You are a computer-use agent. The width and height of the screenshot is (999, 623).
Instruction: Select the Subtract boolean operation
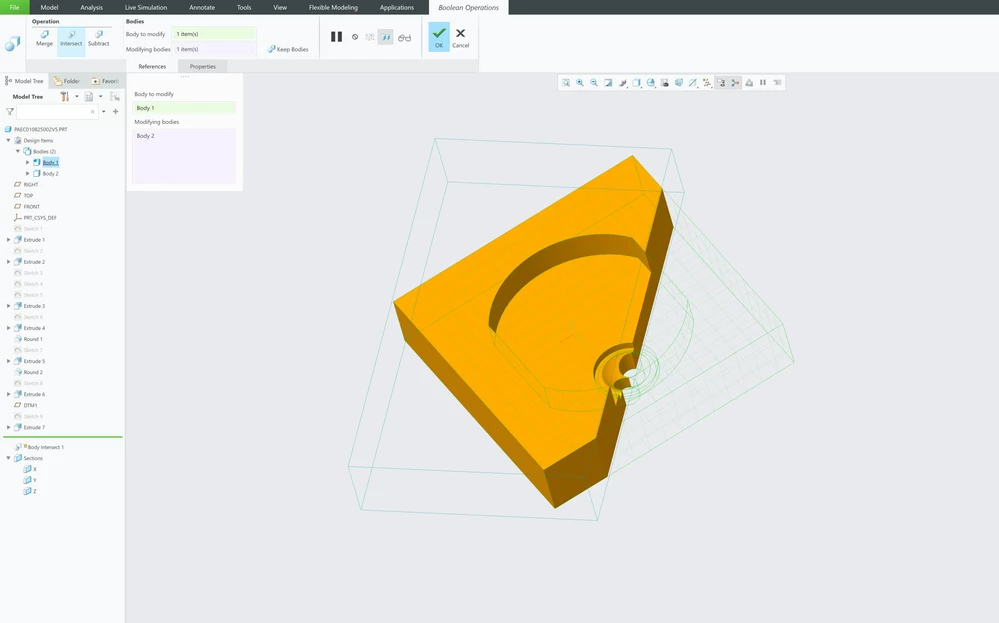point(99,39)
